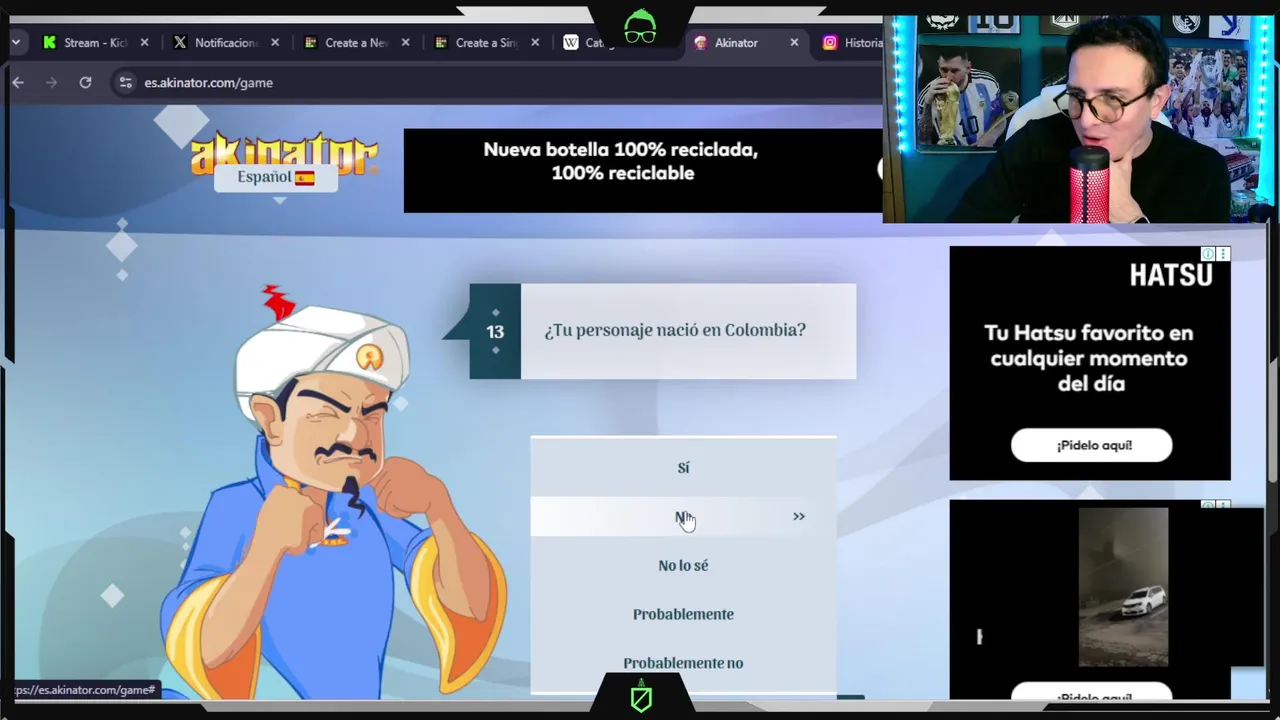The width and height of the screenshot is (1280, 720).
Task: Choose the Probablemente answer
Action: pos(683,614)
